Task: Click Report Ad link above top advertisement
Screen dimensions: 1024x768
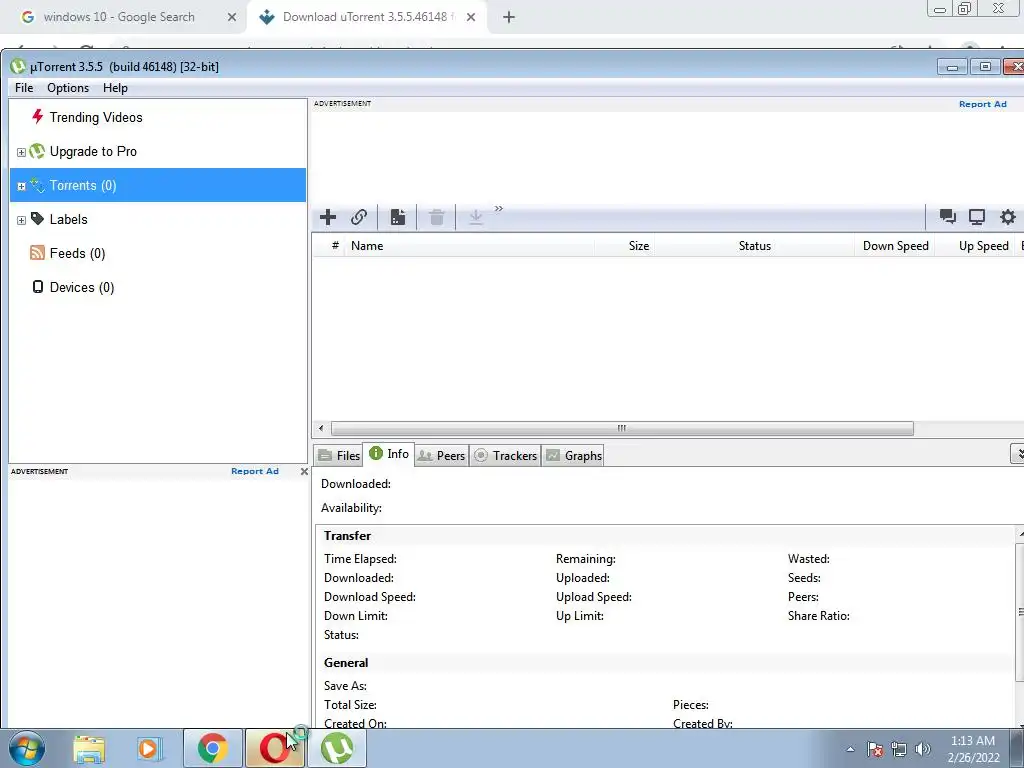Action: (982, 104)
